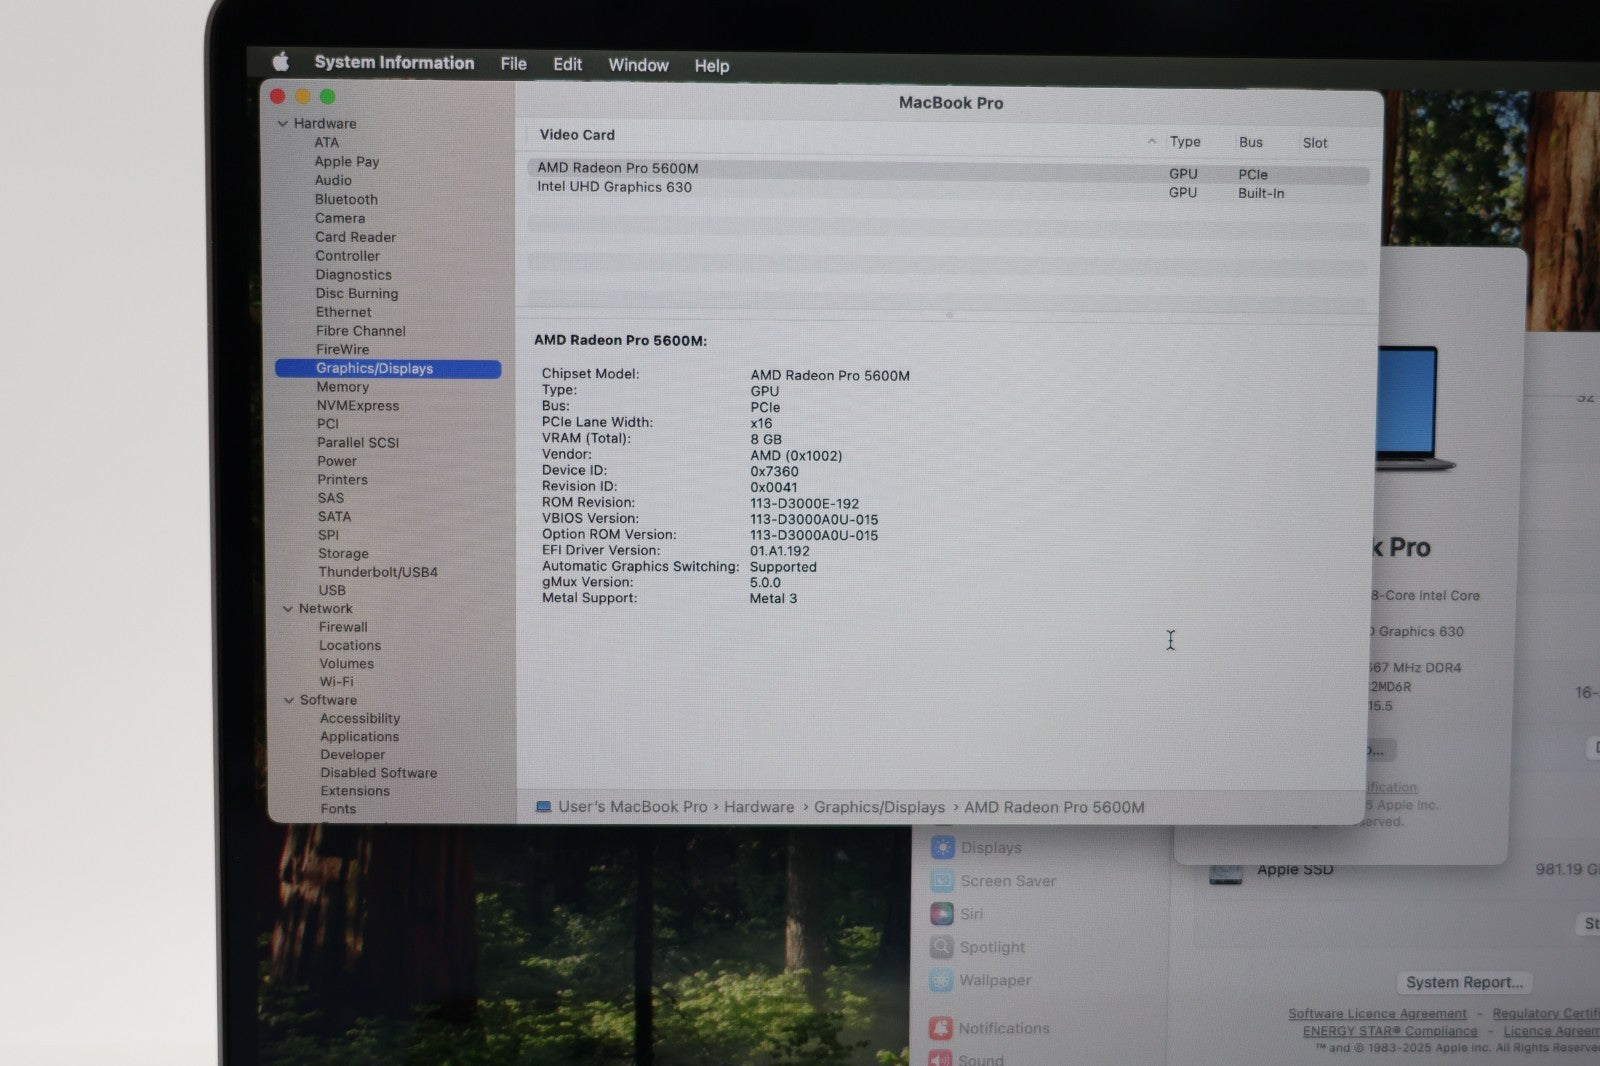Open the System Information app menu
The image size is (1600, 1066).
[x=394, y=62]
